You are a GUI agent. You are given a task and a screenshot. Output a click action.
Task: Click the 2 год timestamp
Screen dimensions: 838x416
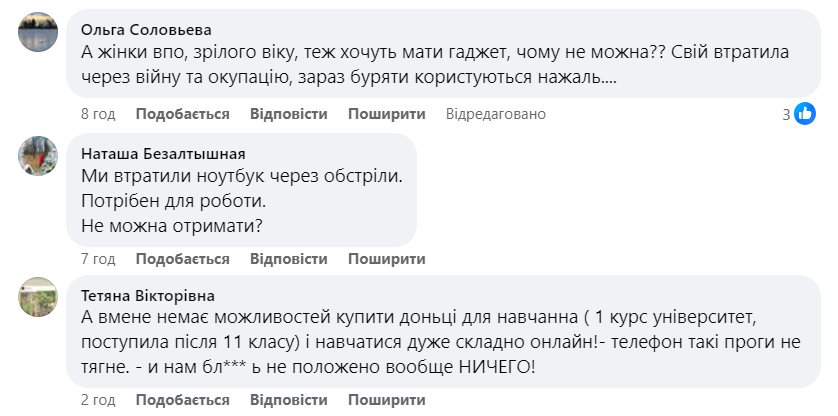click(97, 400)
